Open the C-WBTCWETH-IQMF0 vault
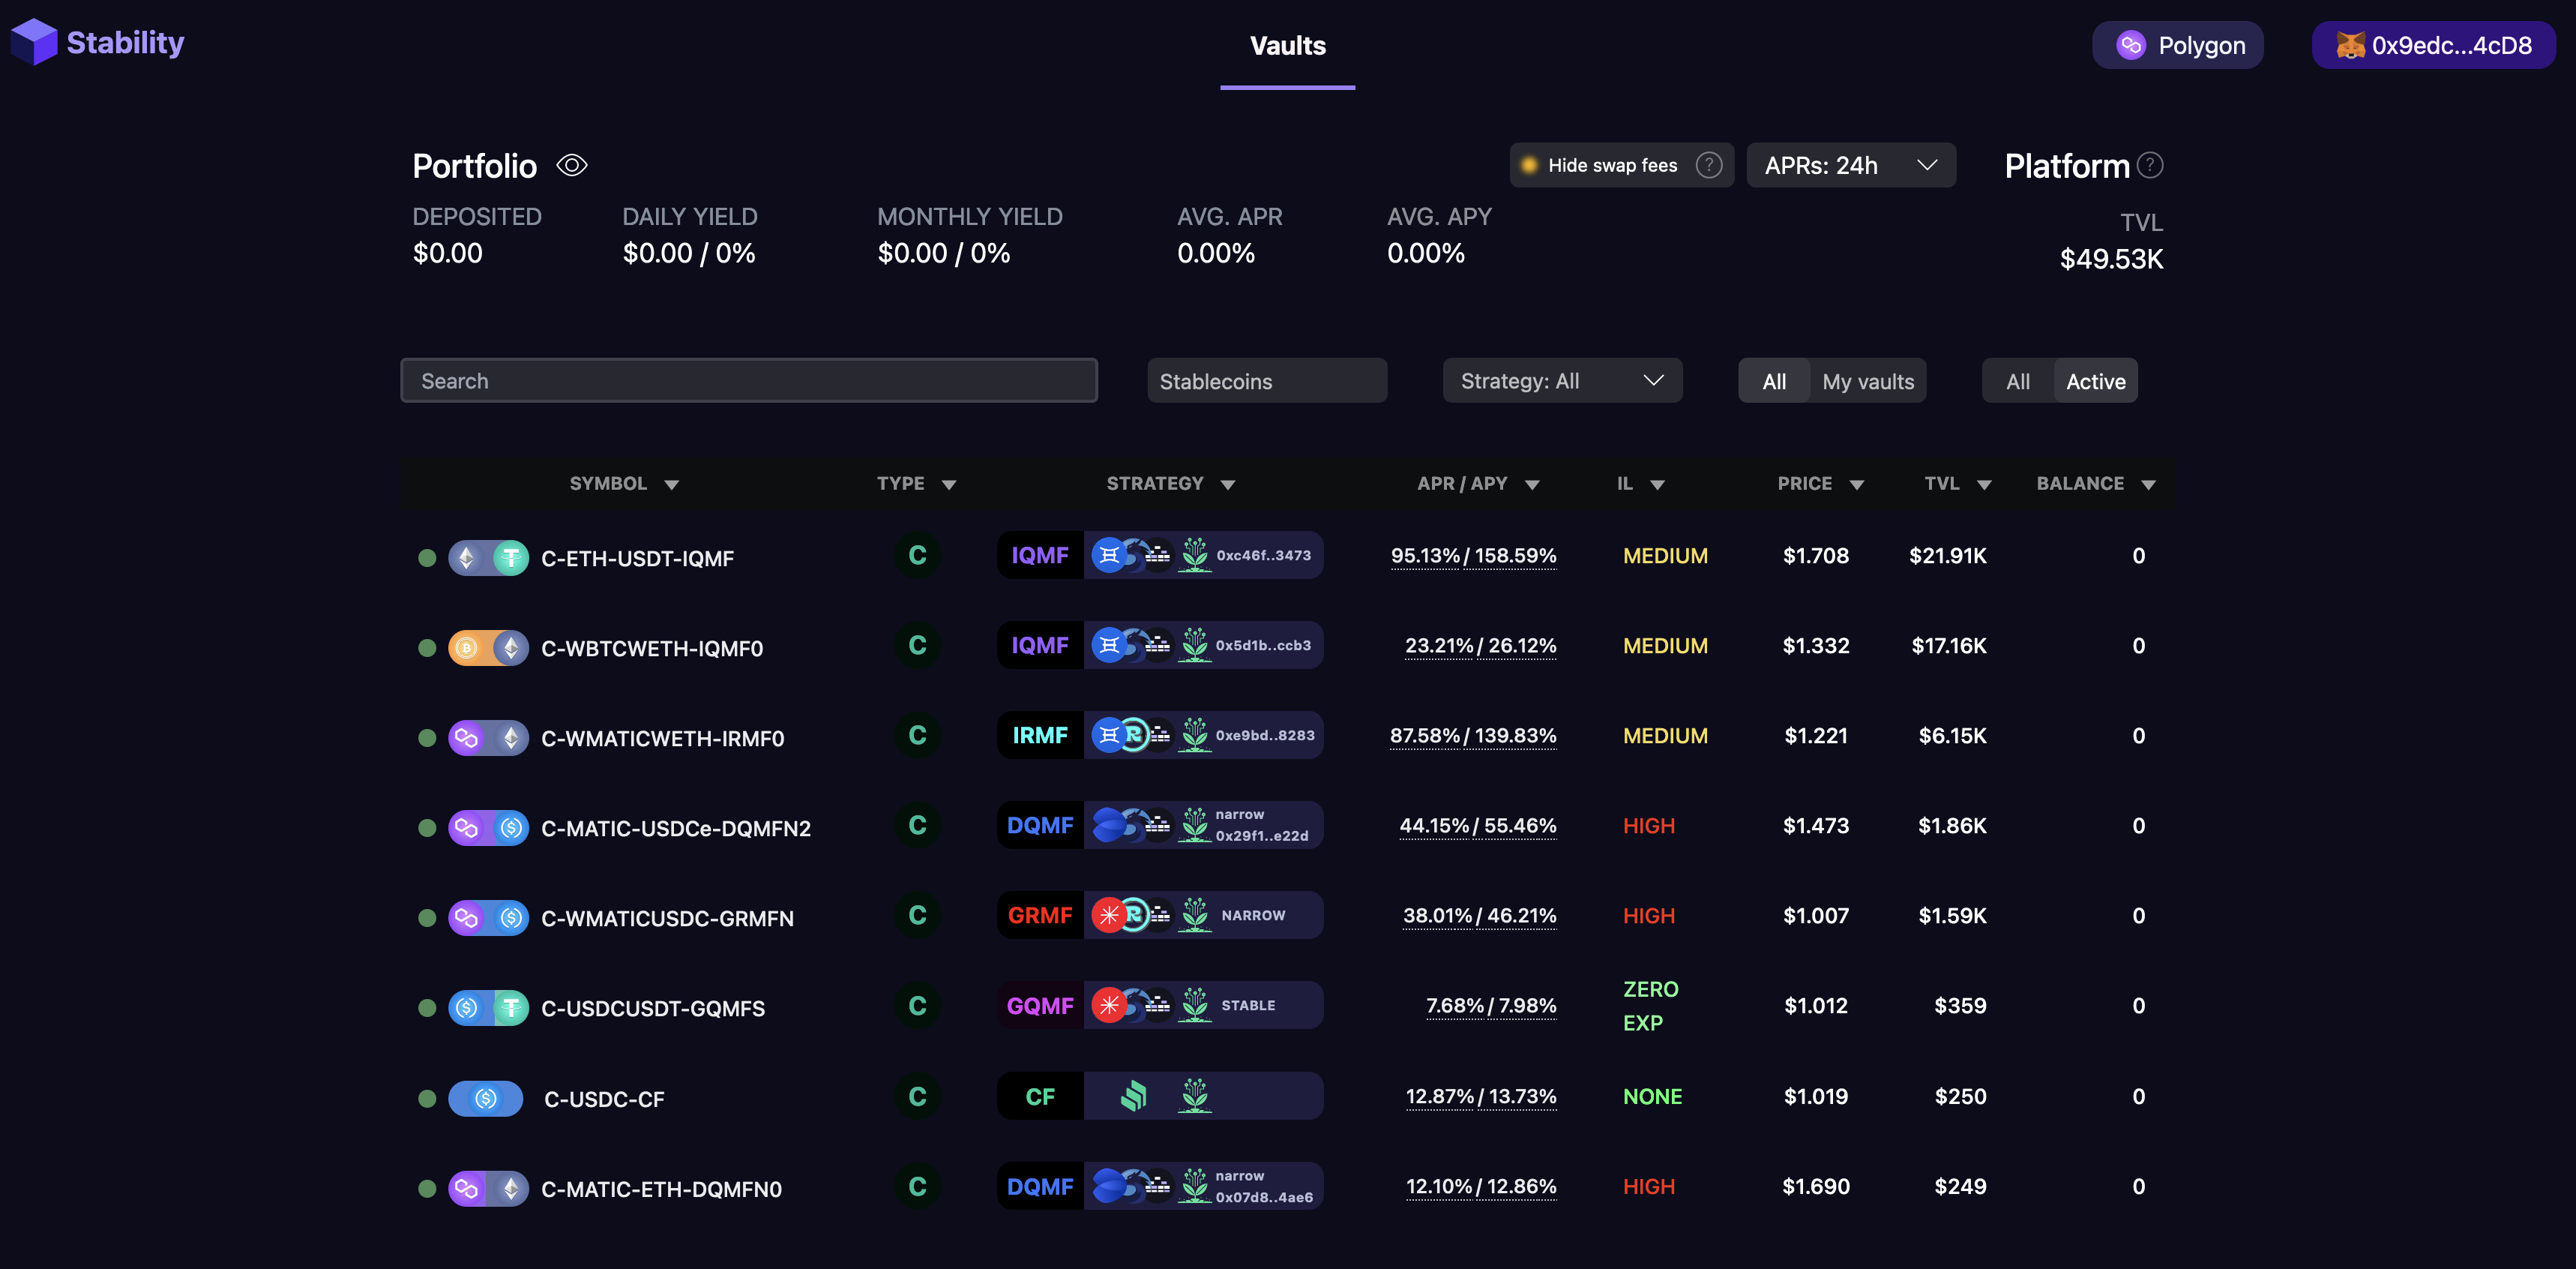Viewport: 2576px width, 1269px height. coord(651,648)
